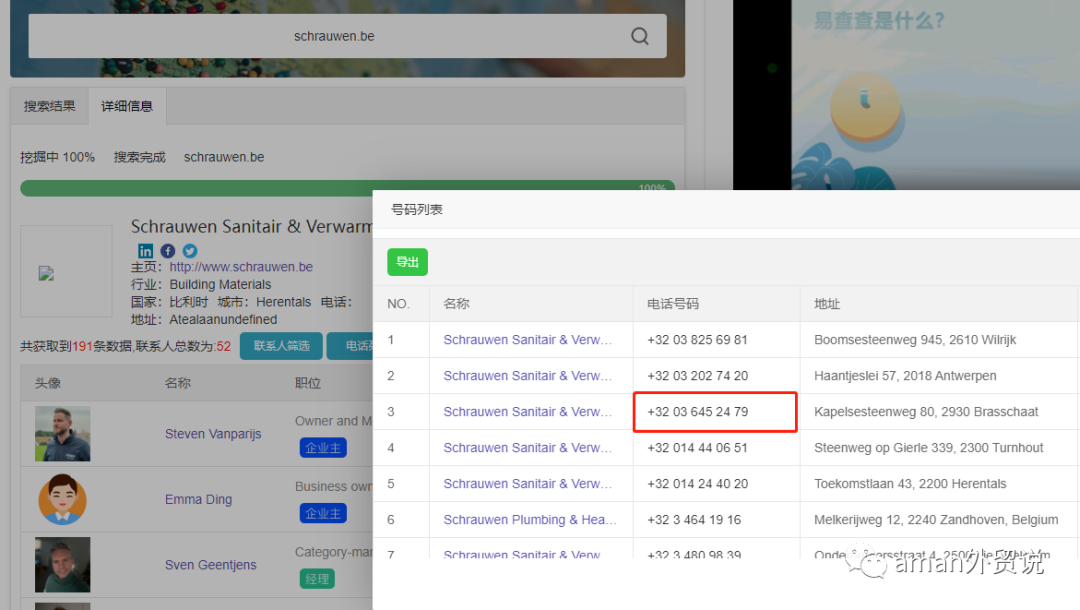This screenshot has height=610, width=1080.
Task: Open Schrauwen link in row 3
Action: (x=528, y=411)
